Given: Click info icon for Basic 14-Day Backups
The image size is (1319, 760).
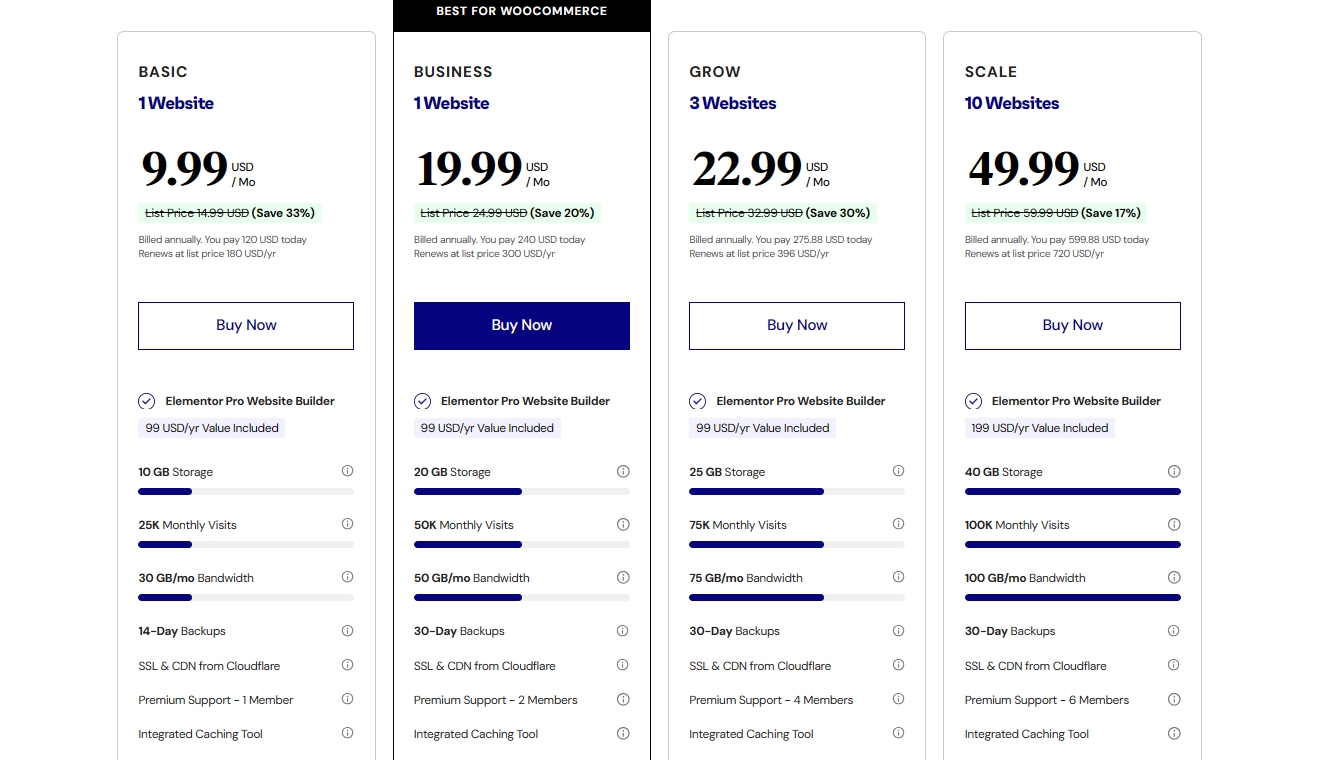Looking at the screenshot, I should [x=347, y=631].
